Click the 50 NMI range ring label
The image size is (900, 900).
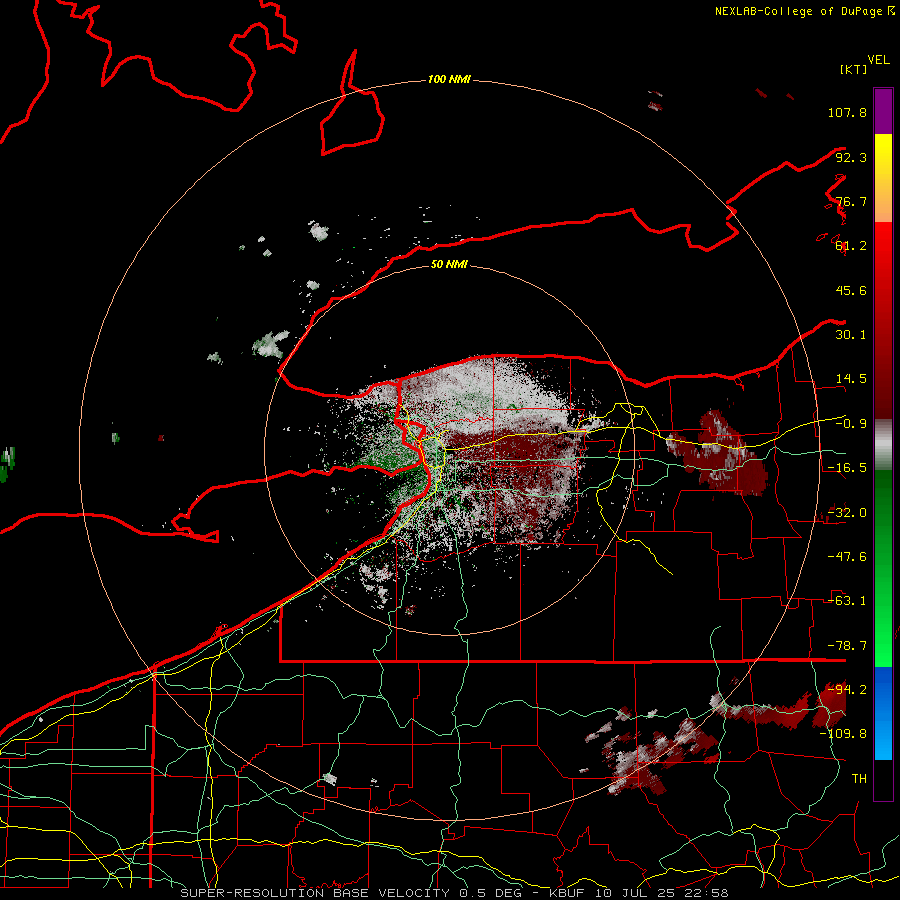(x=449, y=264)
